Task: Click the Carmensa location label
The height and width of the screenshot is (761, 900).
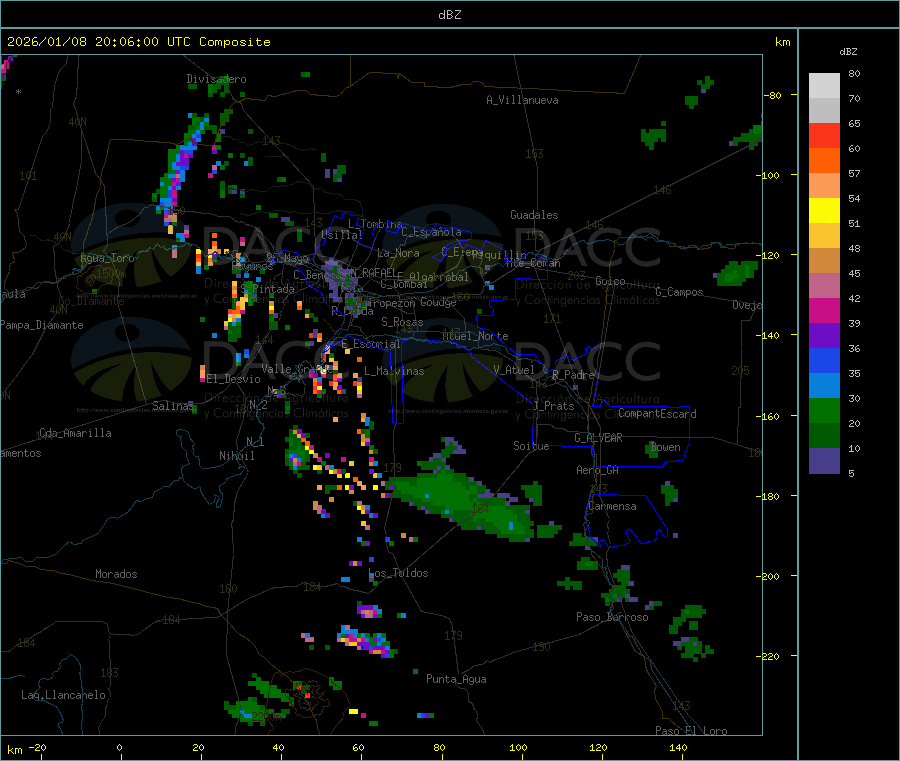Action: coord(612,506)
